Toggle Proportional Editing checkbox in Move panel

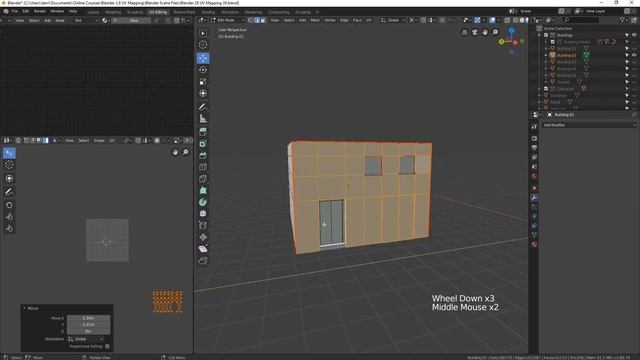pos(107,347)
